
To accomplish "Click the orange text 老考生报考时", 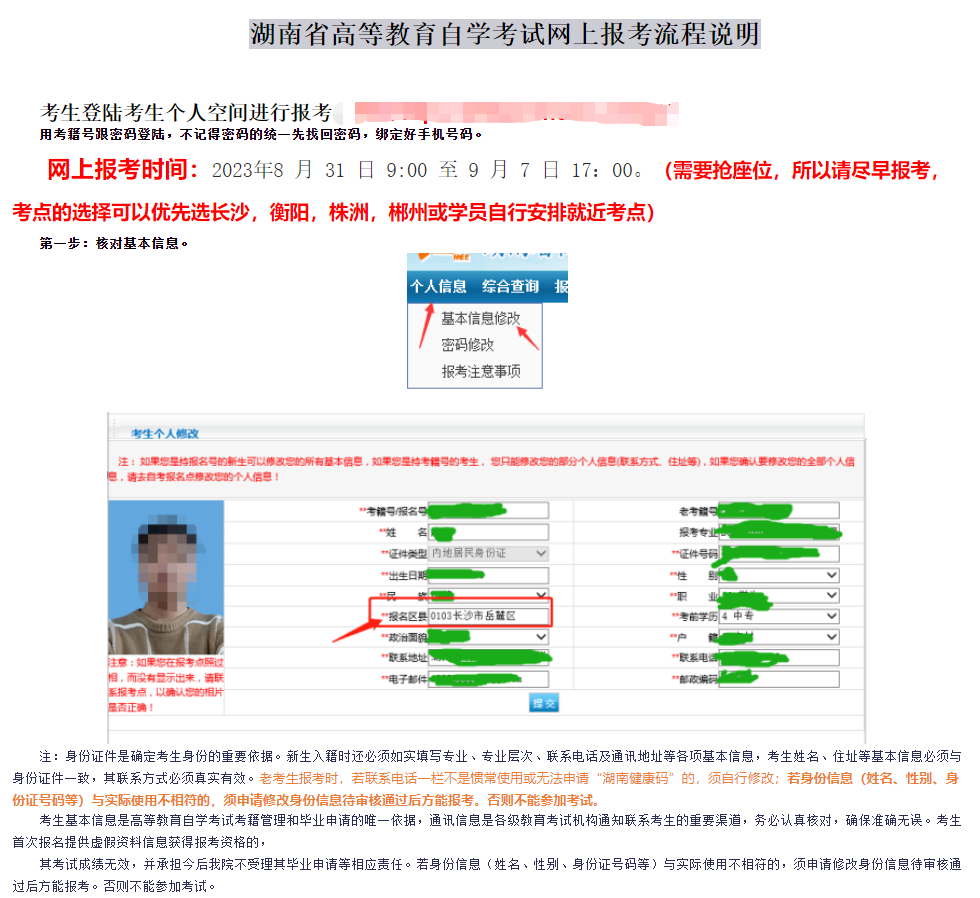I will (x=299, y=779).
